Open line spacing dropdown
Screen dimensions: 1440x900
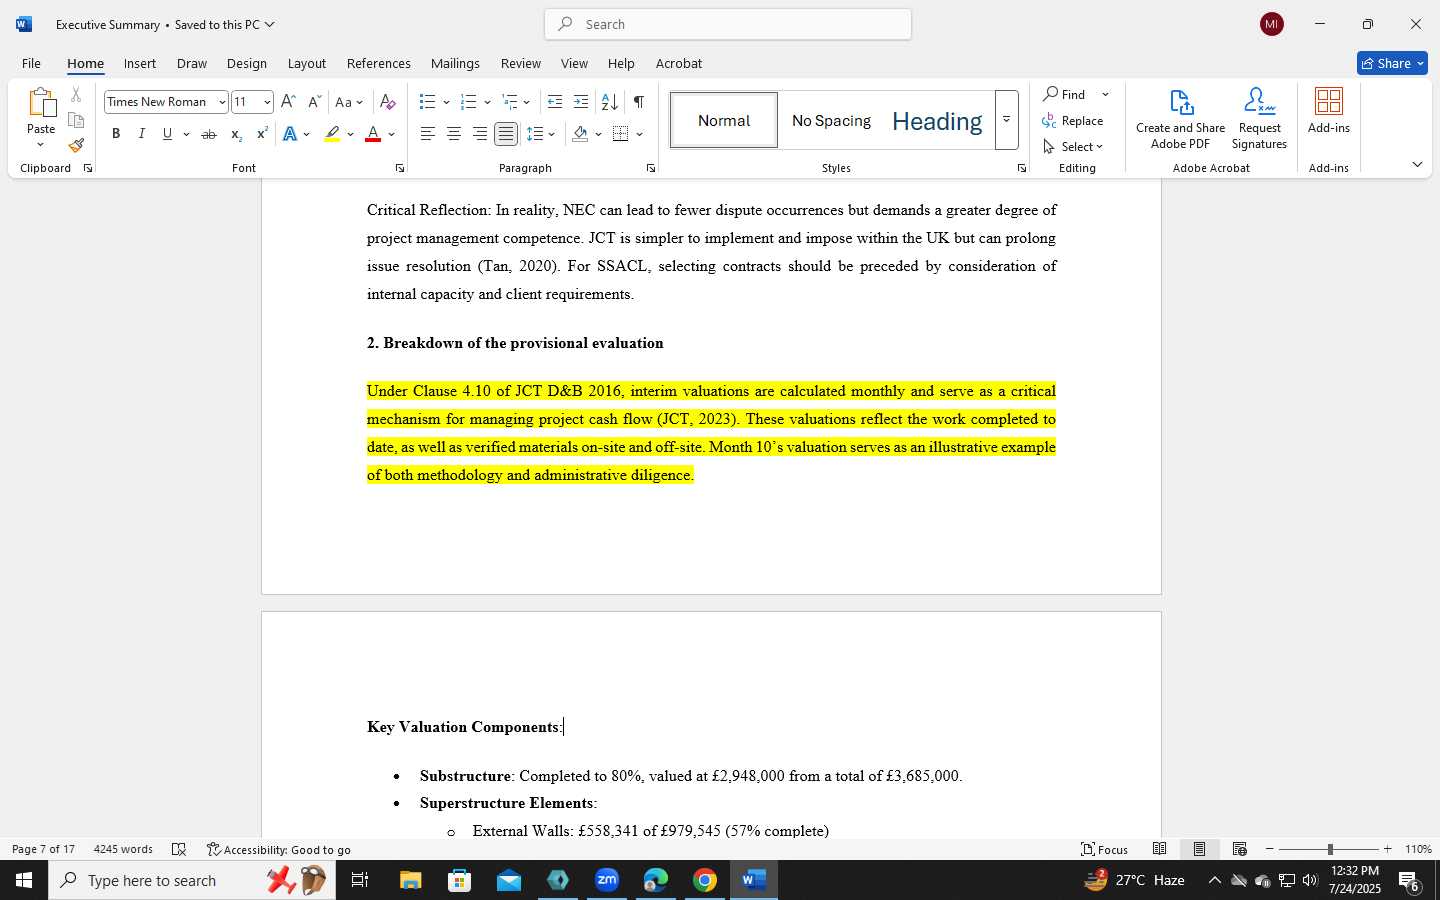(x=541, y=134)
